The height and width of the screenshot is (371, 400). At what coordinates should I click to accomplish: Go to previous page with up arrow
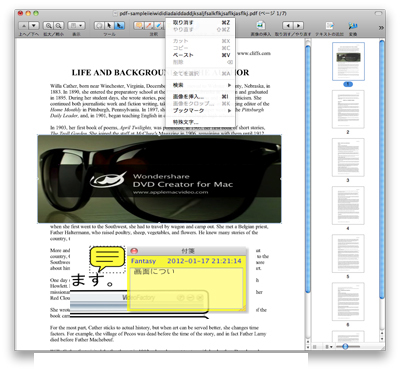24,25
